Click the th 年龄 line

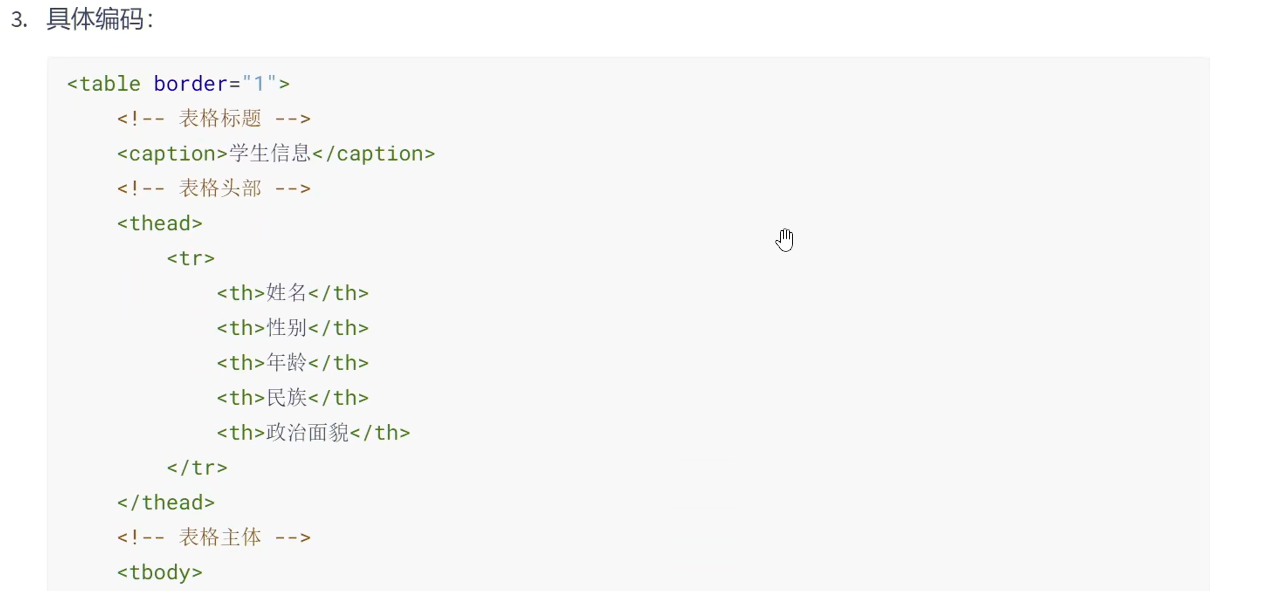[293, 363]
